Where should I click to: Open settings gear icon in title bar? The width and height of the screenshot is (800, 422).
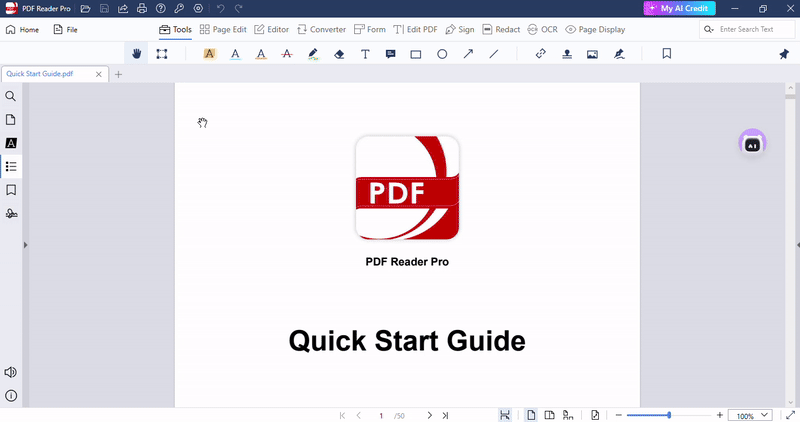pos(198,9)
